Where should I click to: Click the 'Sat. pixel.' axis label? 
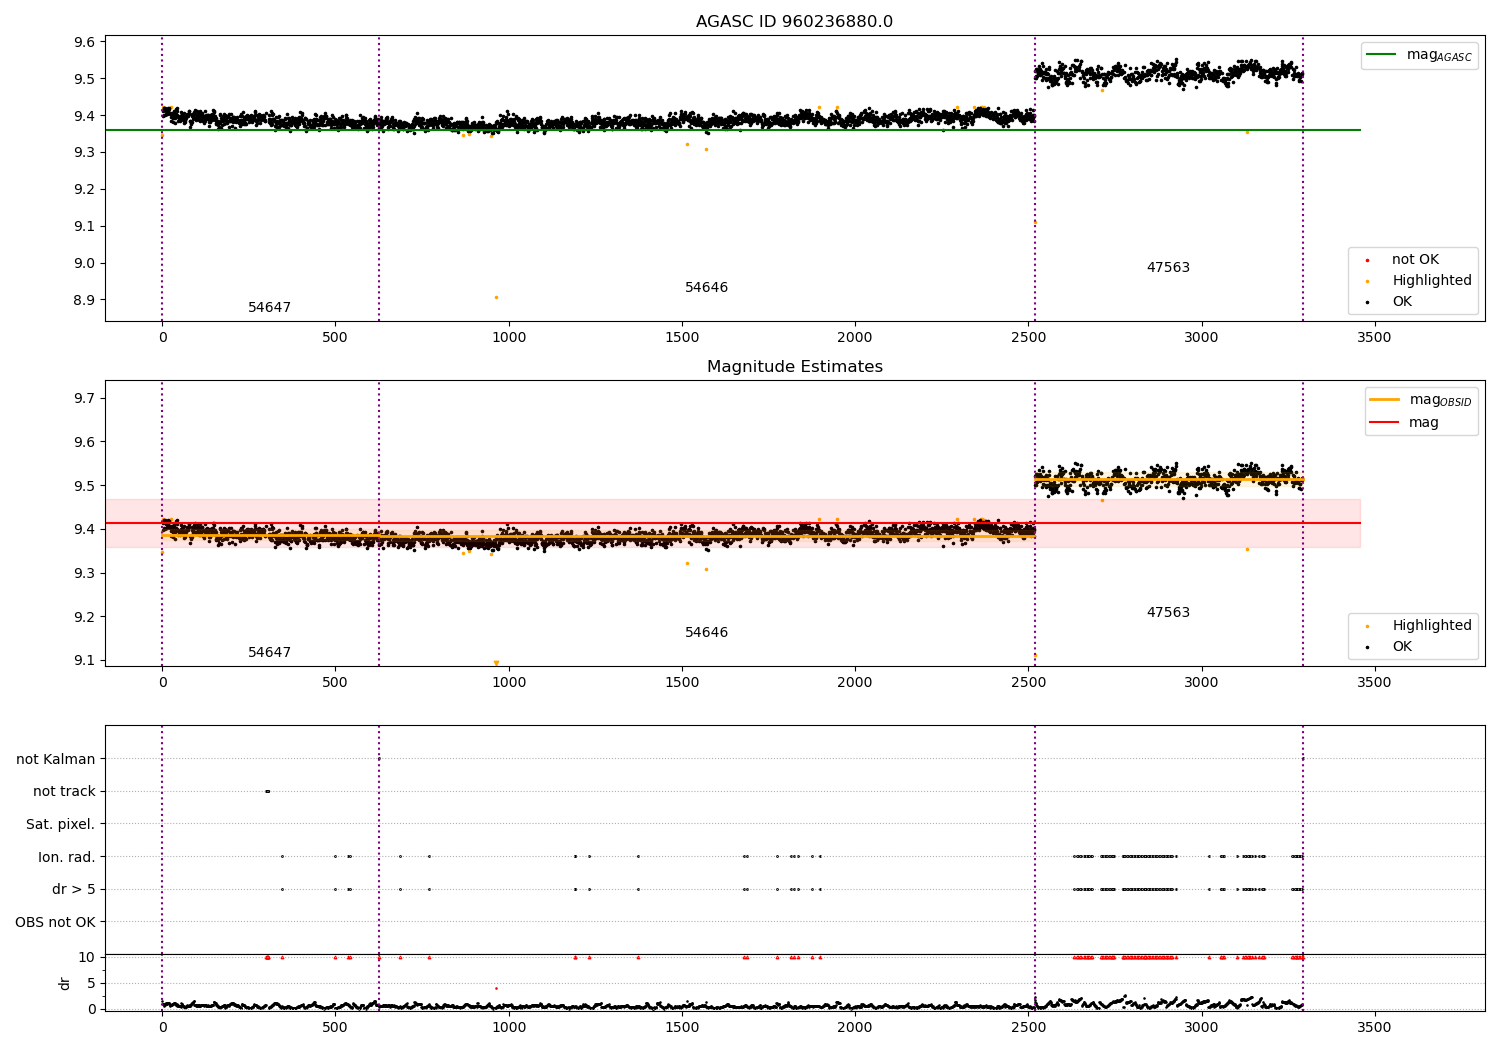(x=61, y=825)
